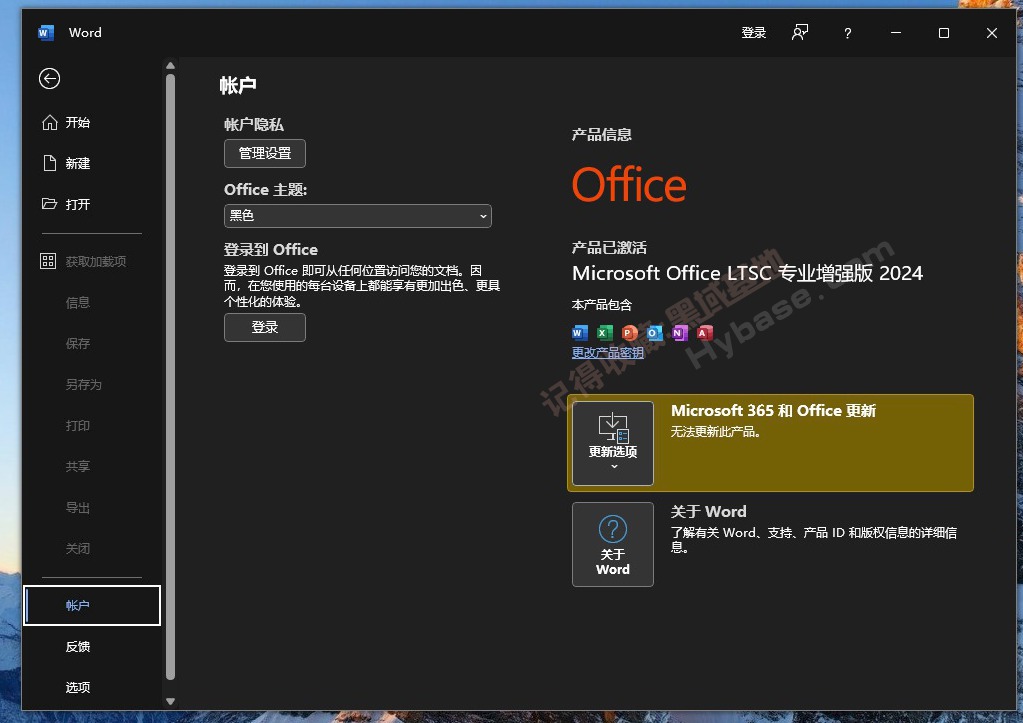
Task: Click the add-ins grid icon beside 获取加载项
Action: pyautogui.click(x=48, y=261)
